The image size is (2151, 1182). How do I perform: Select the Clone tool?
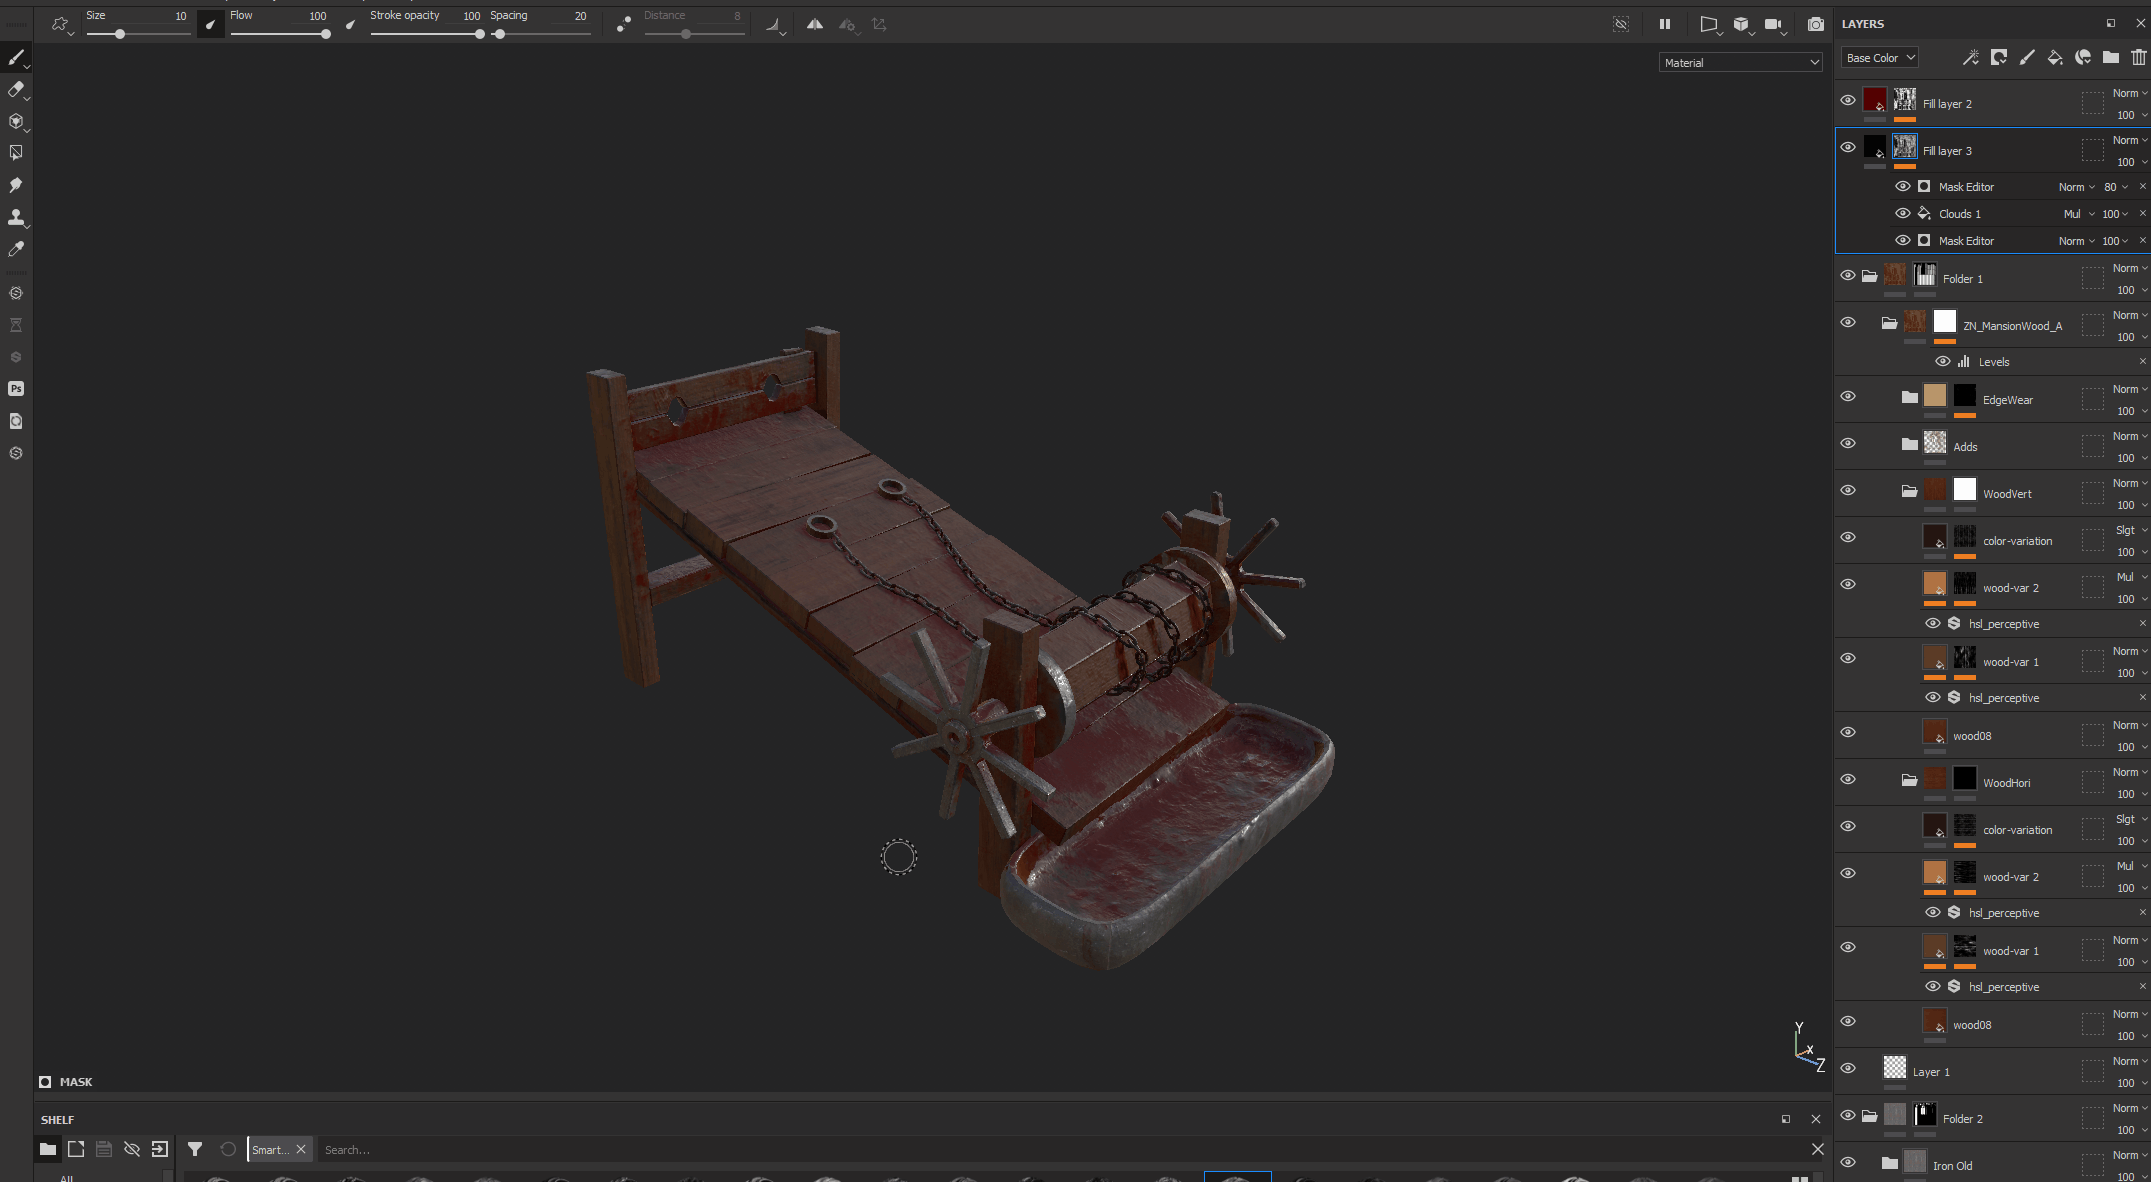pos(16,217)
